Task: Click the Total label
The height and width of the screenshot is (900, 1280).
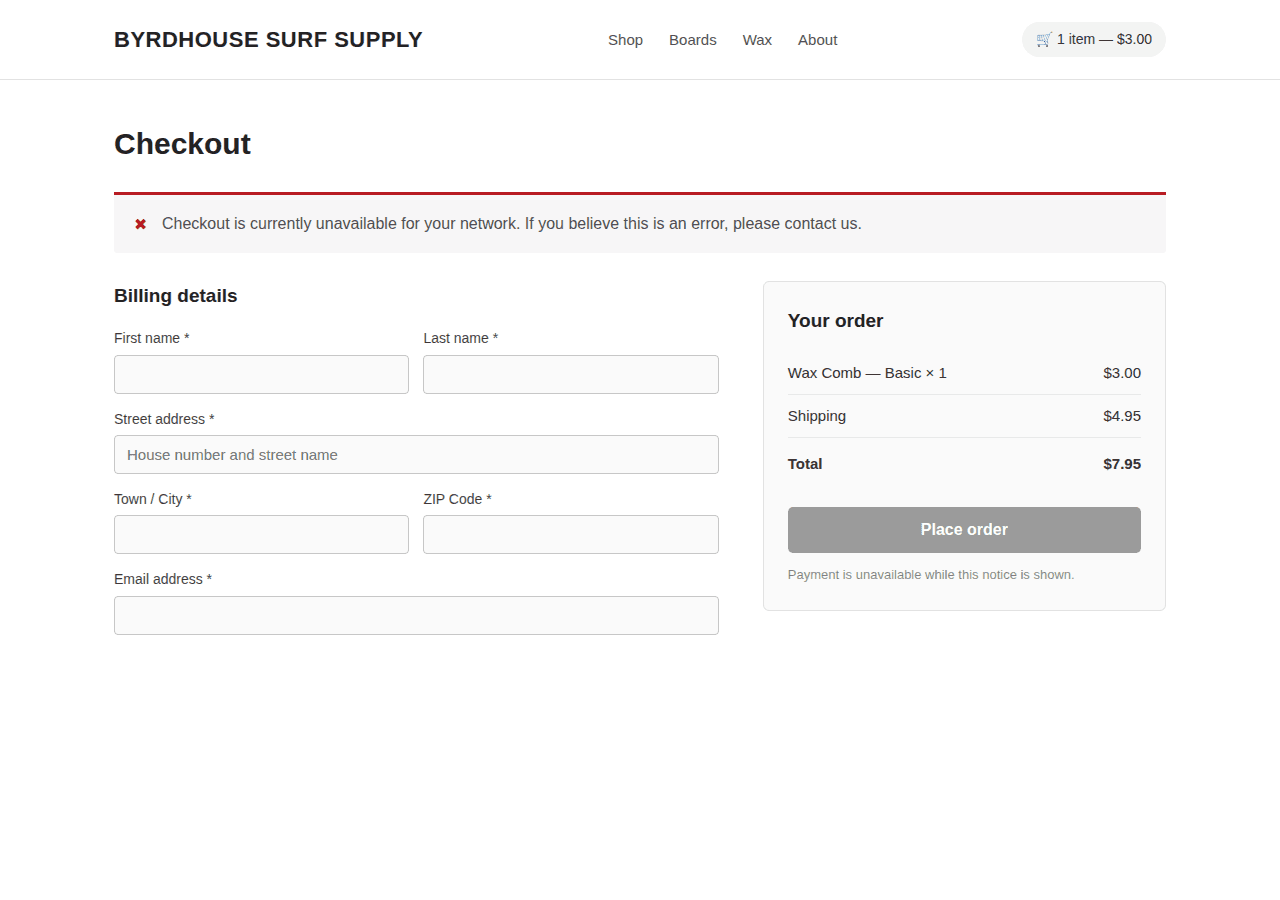Action: pos(805,464)
